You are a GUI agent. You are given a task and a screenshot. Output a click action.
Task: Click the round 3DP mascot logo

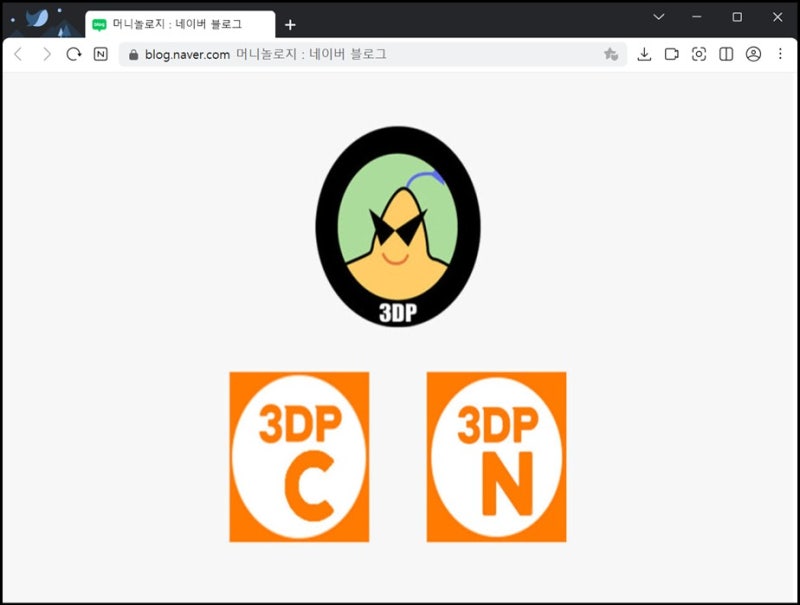(x=397, y=227)
